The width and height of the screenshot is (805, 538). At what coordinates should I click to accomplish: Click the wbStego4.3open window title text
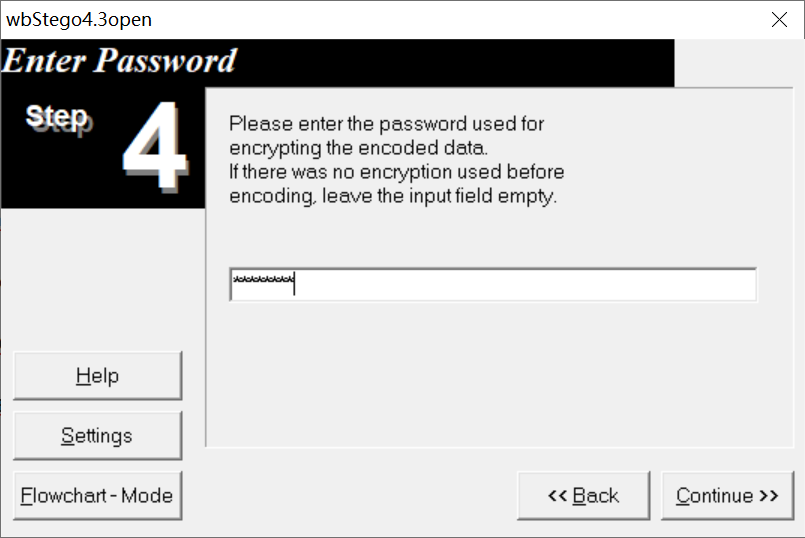tap(79, 20)
